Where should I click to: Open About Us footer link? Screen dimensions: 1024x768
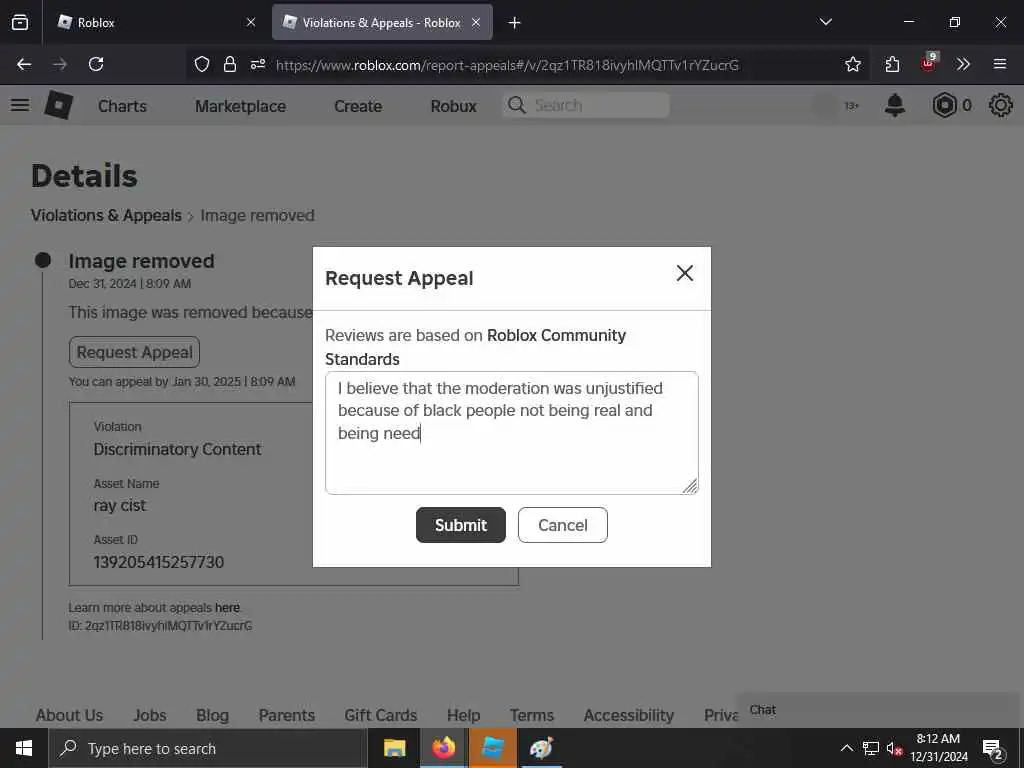point(69,715)
